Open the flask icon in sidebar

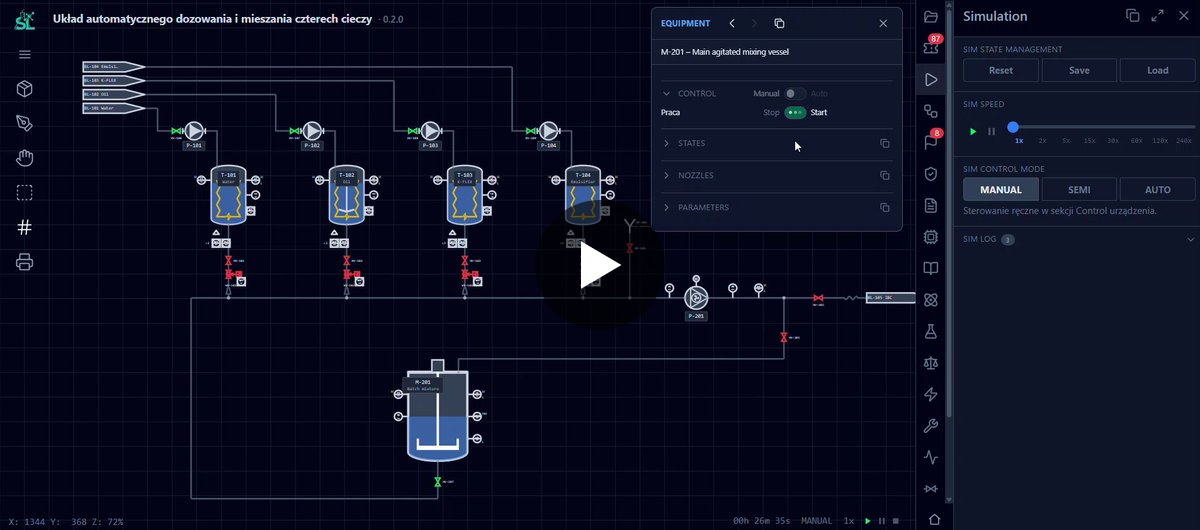pyautogui.click(x=931, y=331)
